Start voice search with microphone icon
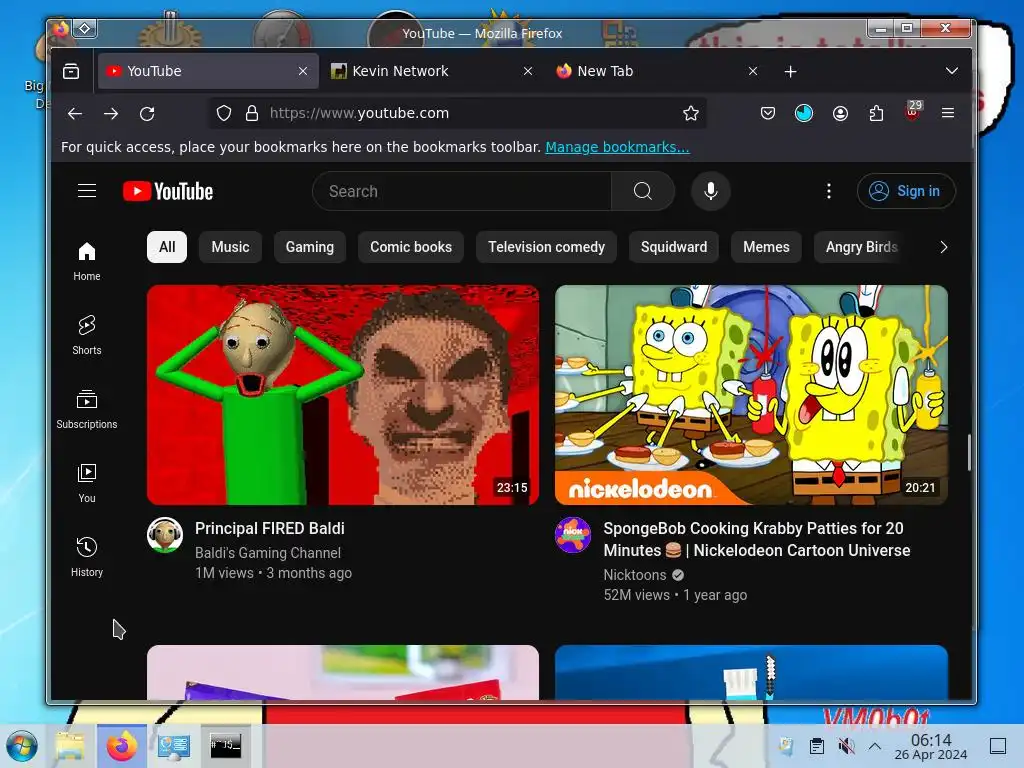The width and height of the screenshot is (1024, 768). [711, 191]
